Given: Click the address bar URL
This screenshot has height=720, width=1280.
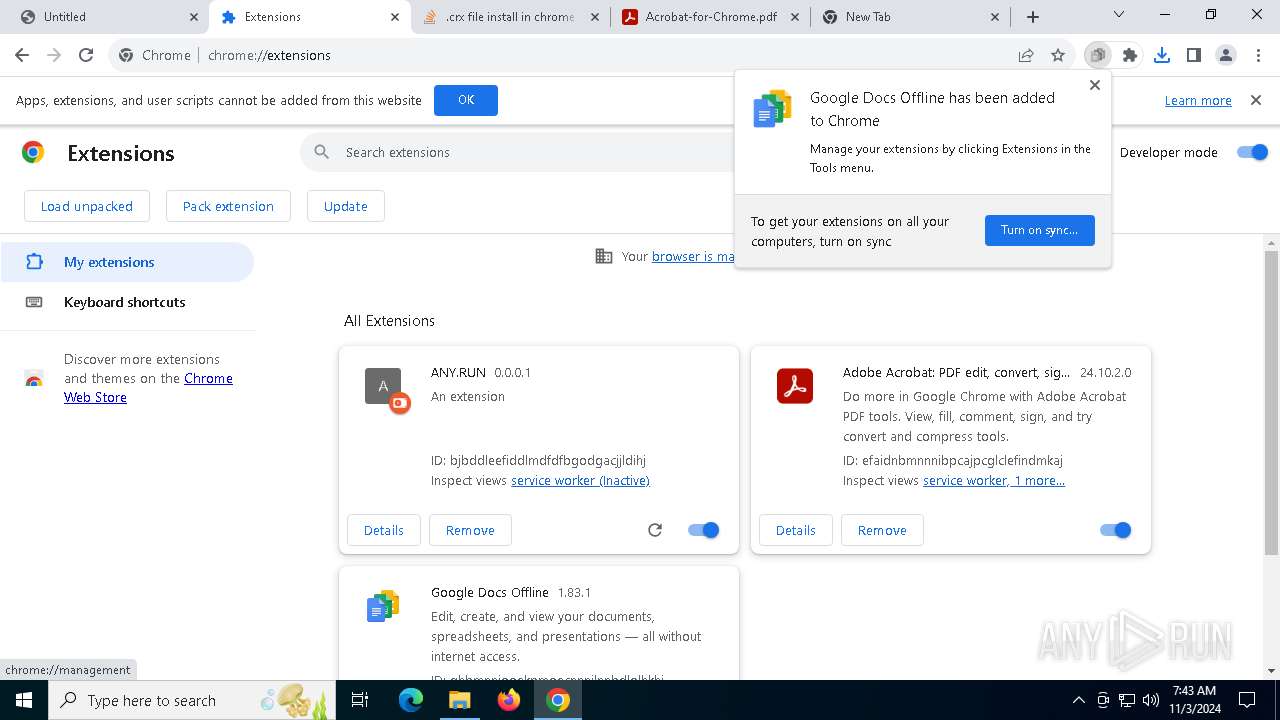Looking at the screenshot, I should point(269,55).
